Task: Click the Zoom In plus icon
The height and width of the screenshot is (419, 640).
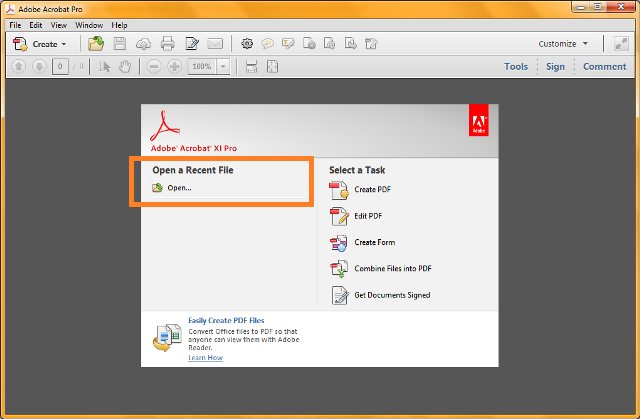Action: coord(174,67)
